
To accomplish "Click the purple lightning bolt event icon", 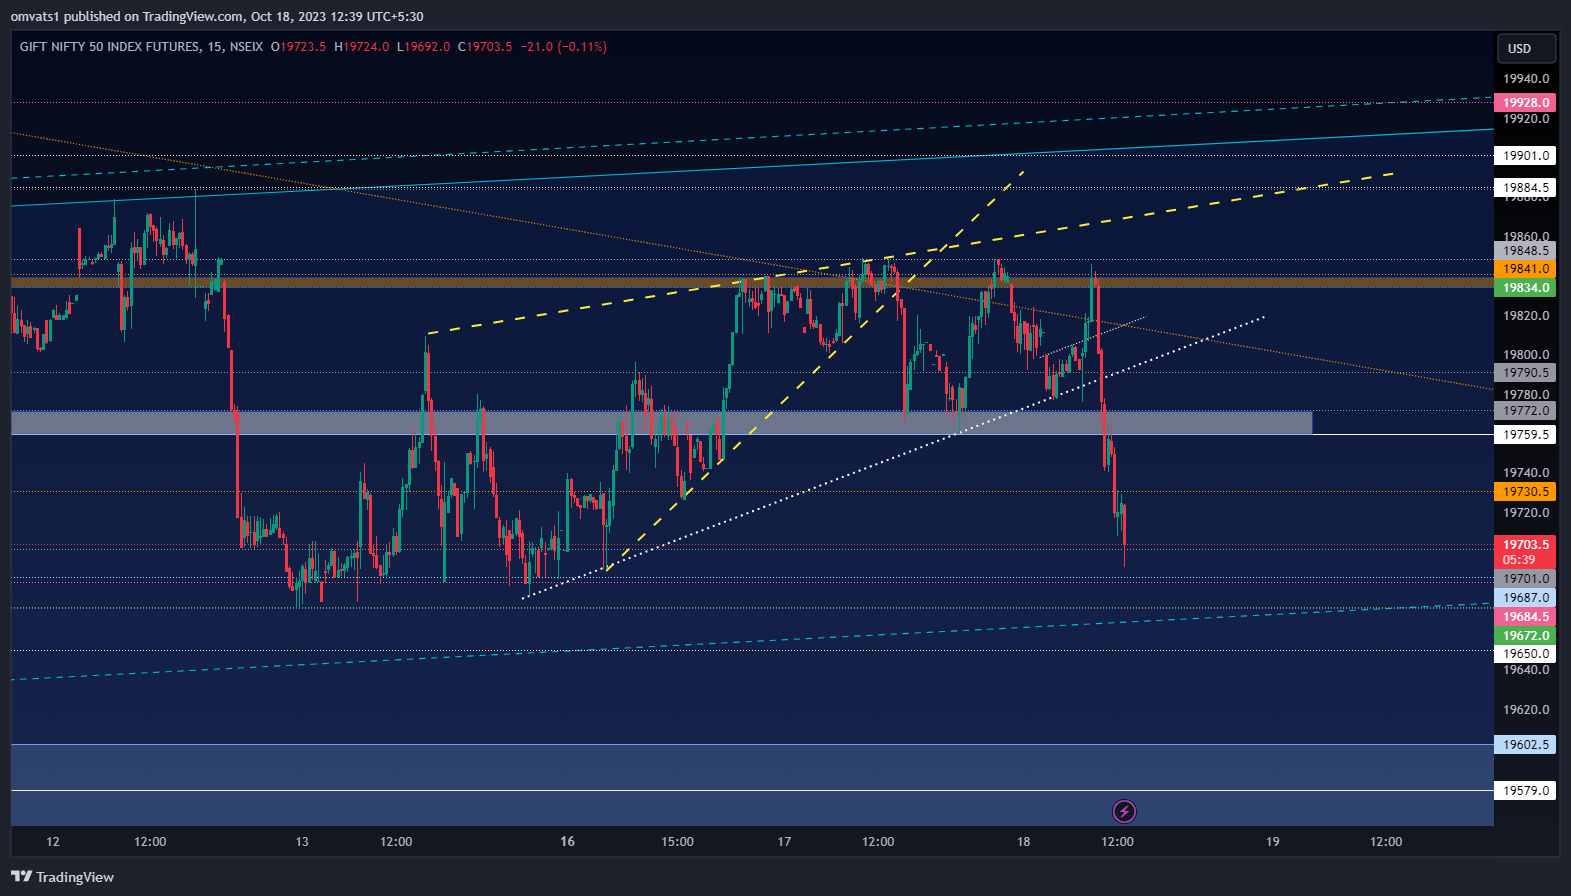I will (1124, 811).
